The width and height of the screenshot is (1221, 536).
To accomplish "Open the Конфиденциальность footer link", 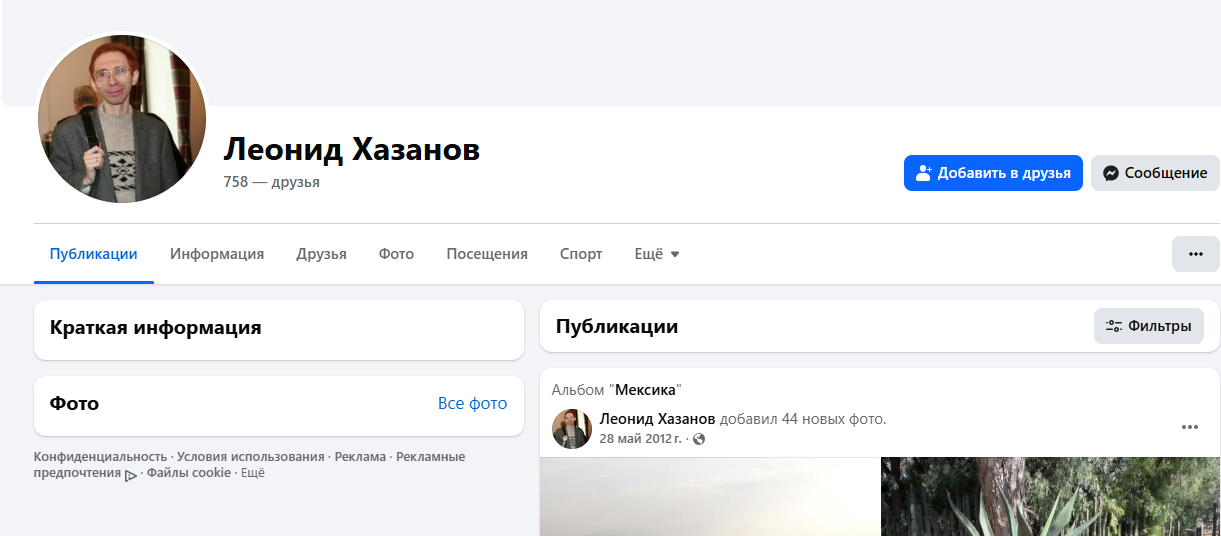I will (101, 457).
